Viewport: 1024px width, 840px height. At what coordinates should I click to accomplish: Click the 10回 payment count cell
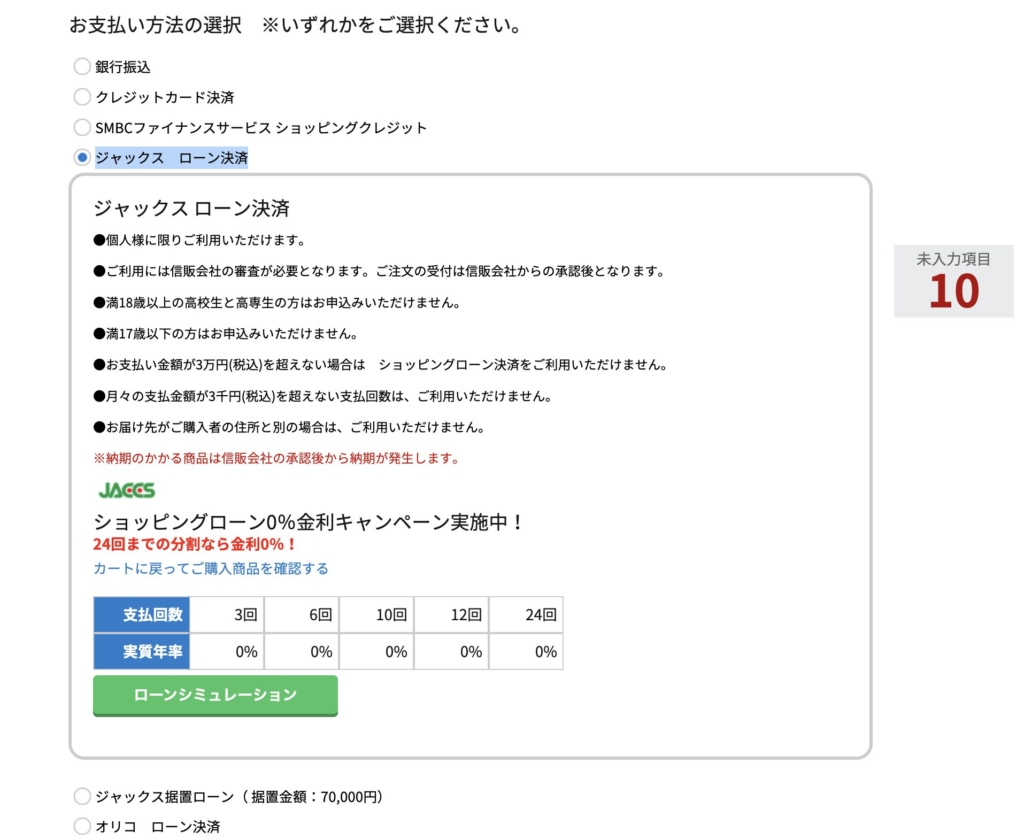[x=376, y=615]
